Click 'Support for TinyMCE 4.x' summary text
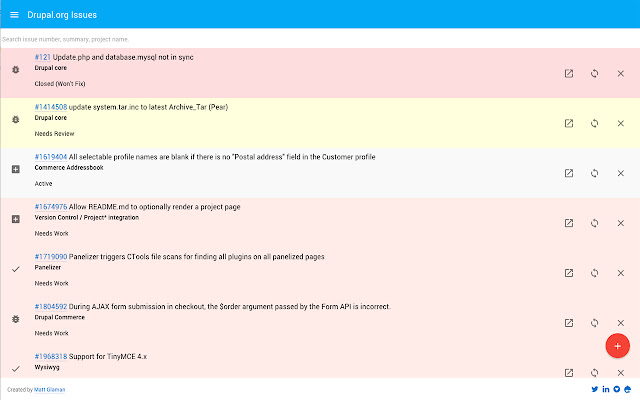Screen dimensions: 640x400 coord(108,356)
